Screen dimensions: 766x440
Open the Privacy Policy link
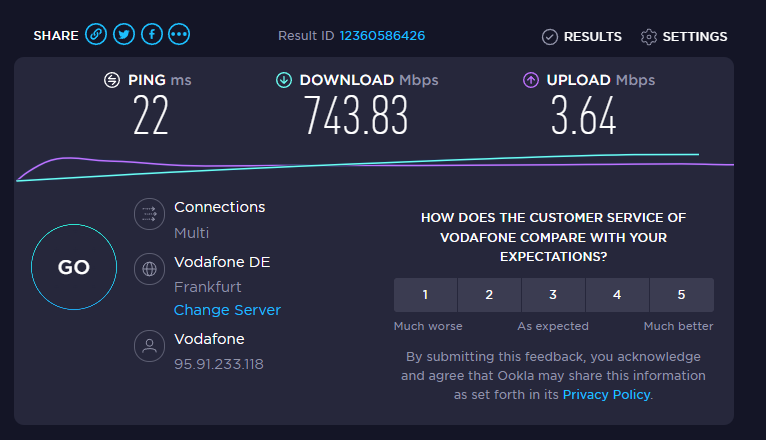pyautogui.click(x=606, y=395)
